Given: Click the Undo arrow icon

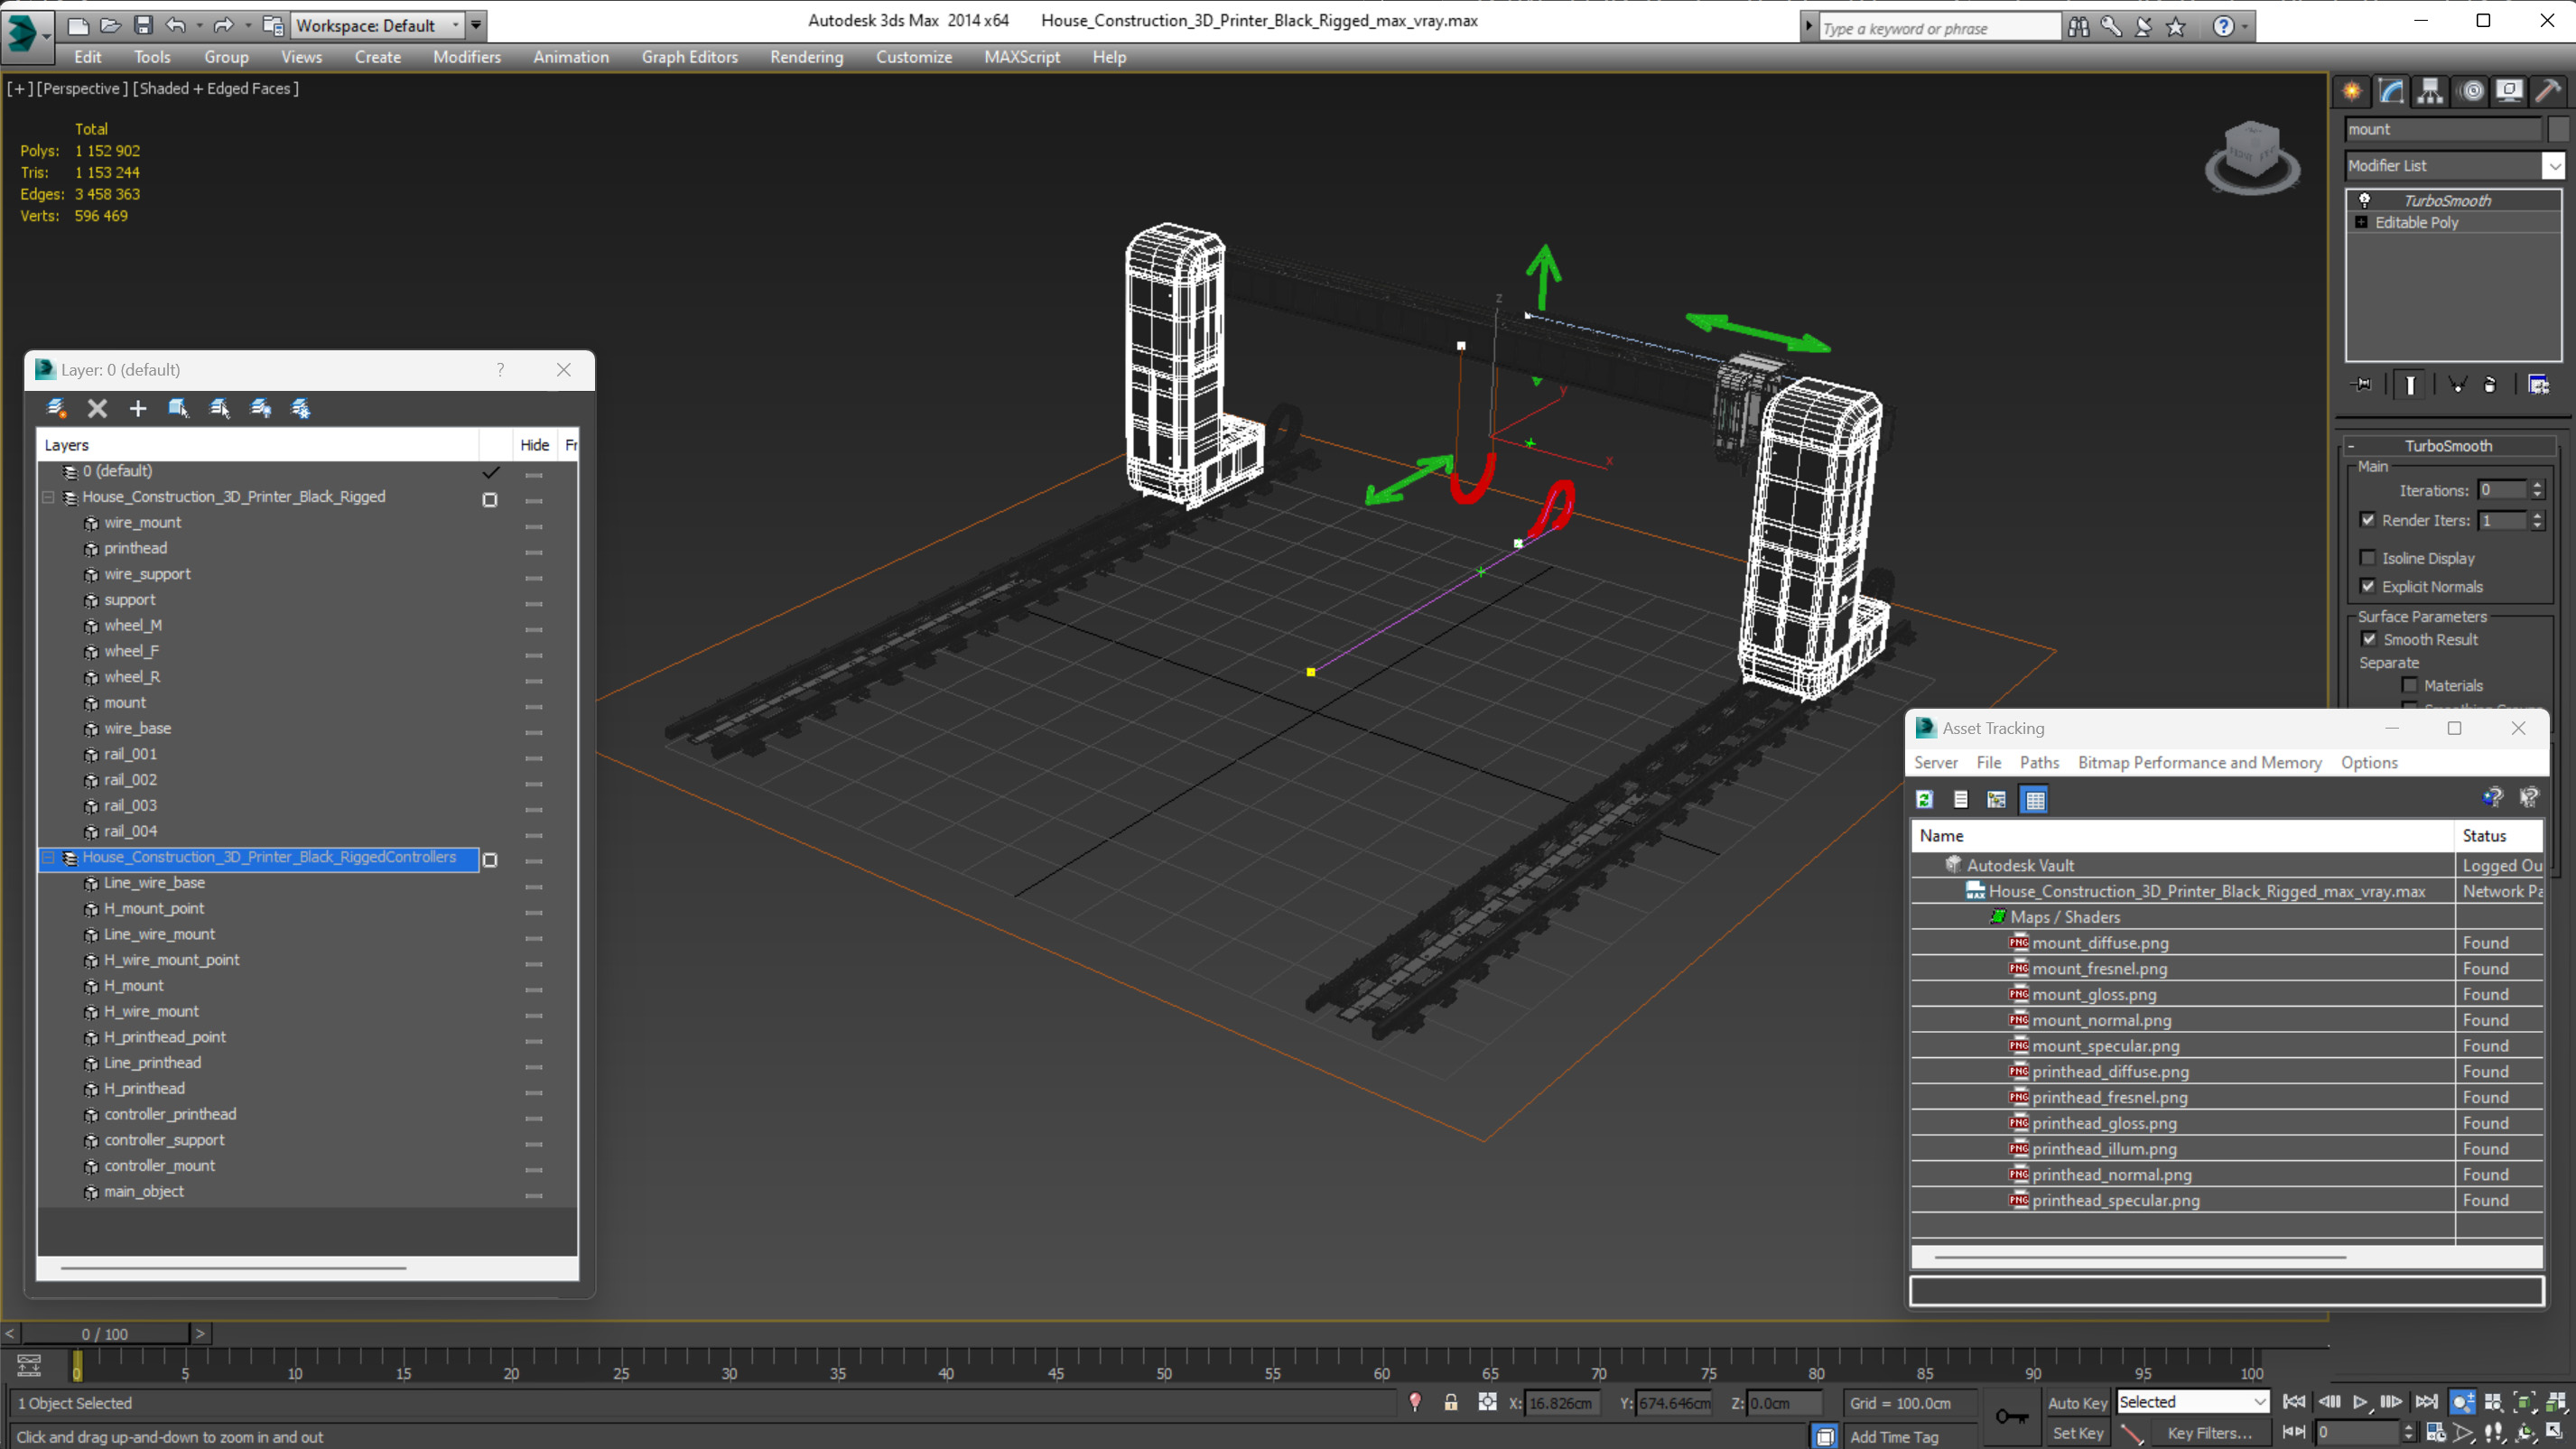Looking at the screenshot, I should (x=176, y=26).
